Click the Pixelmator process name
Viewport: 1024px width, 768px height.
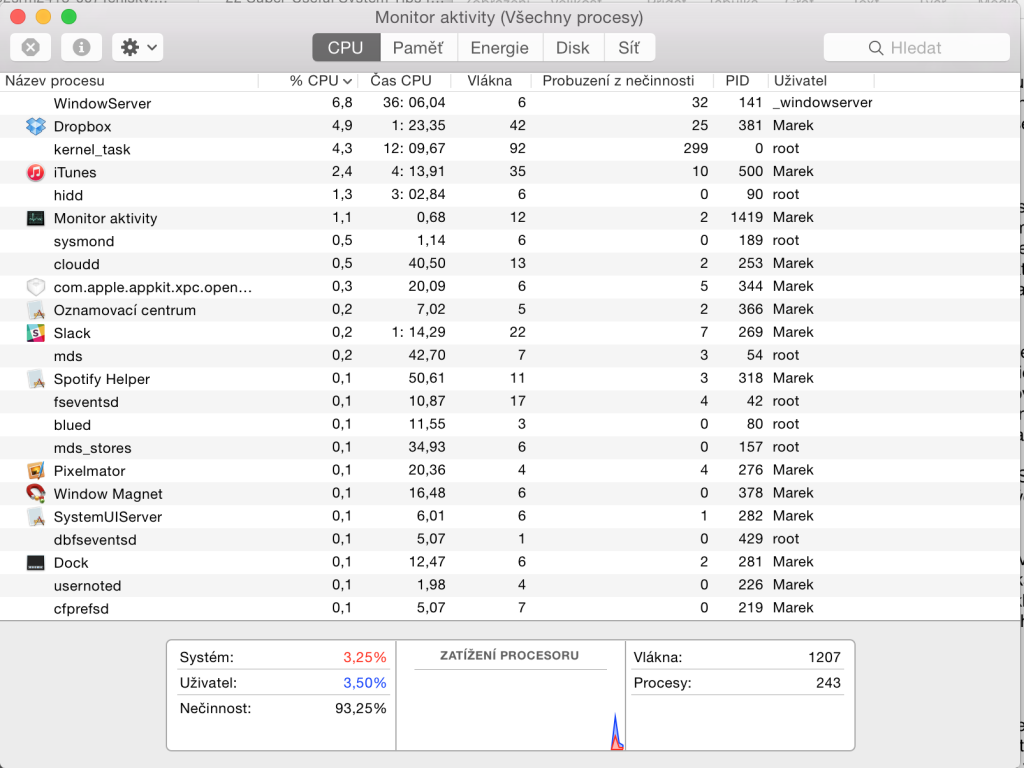click(x=89, y=471)
